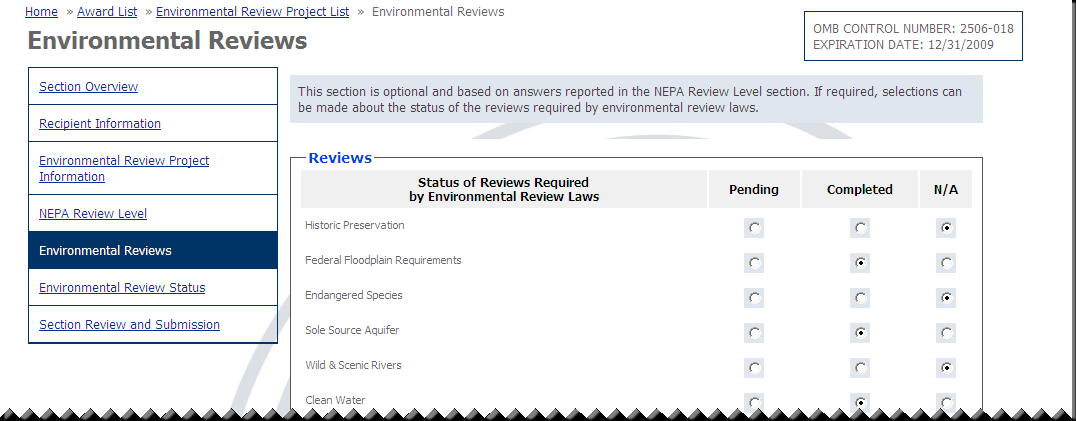Mark Endangered Species review as Completed
Viewport: 1076px width, 421px height.
[860, 299]
